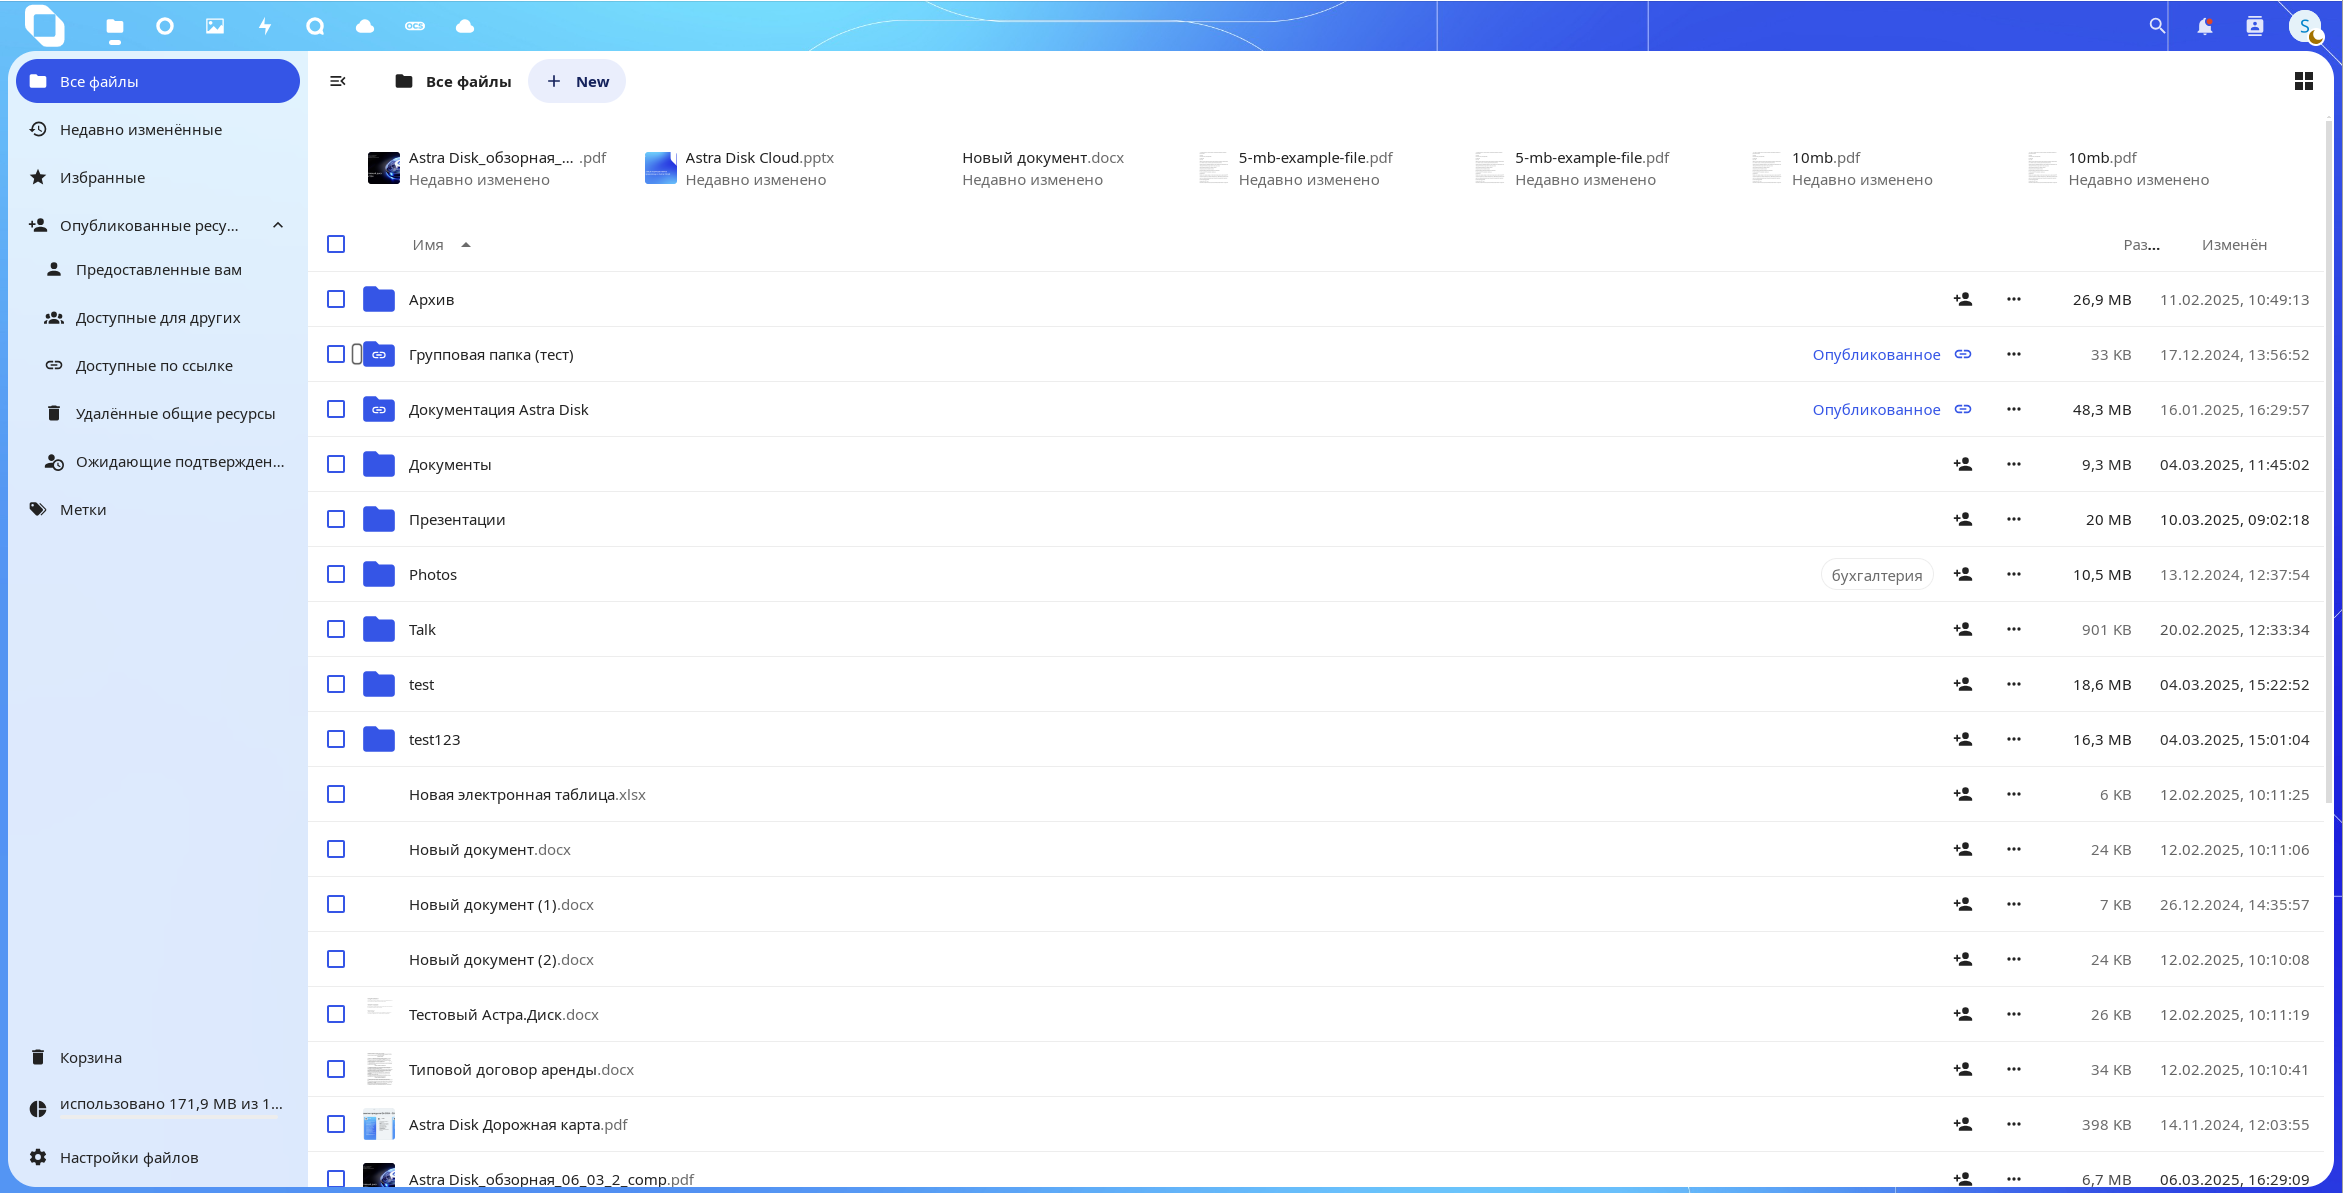Click the search magnifier in top bar

tap(2157, 26)
